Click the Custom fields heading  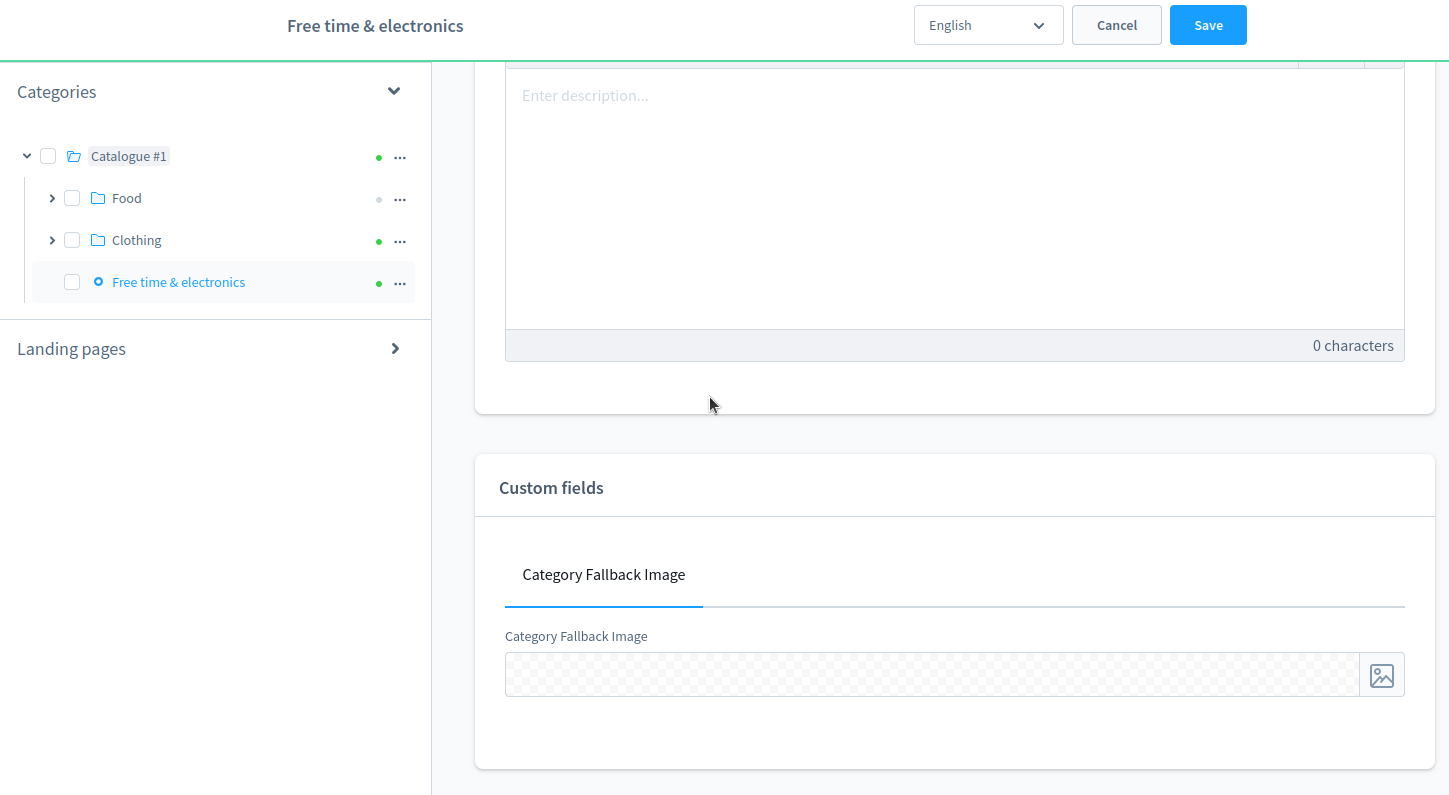(551, 488)
